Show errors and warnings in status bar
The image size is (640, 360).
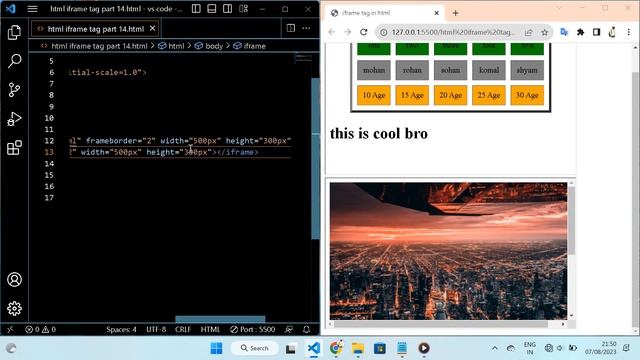(40, 329)
